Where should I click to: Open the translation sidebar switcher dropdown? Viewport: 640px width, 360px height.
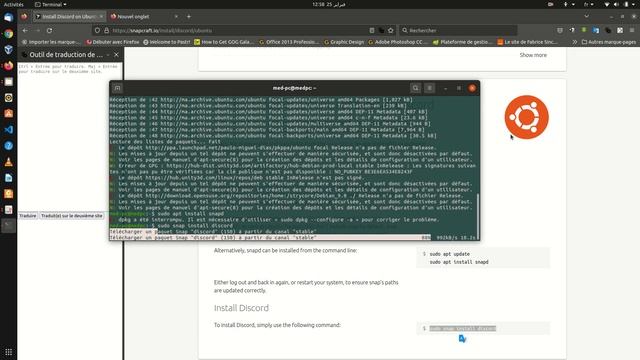point(108,55)
